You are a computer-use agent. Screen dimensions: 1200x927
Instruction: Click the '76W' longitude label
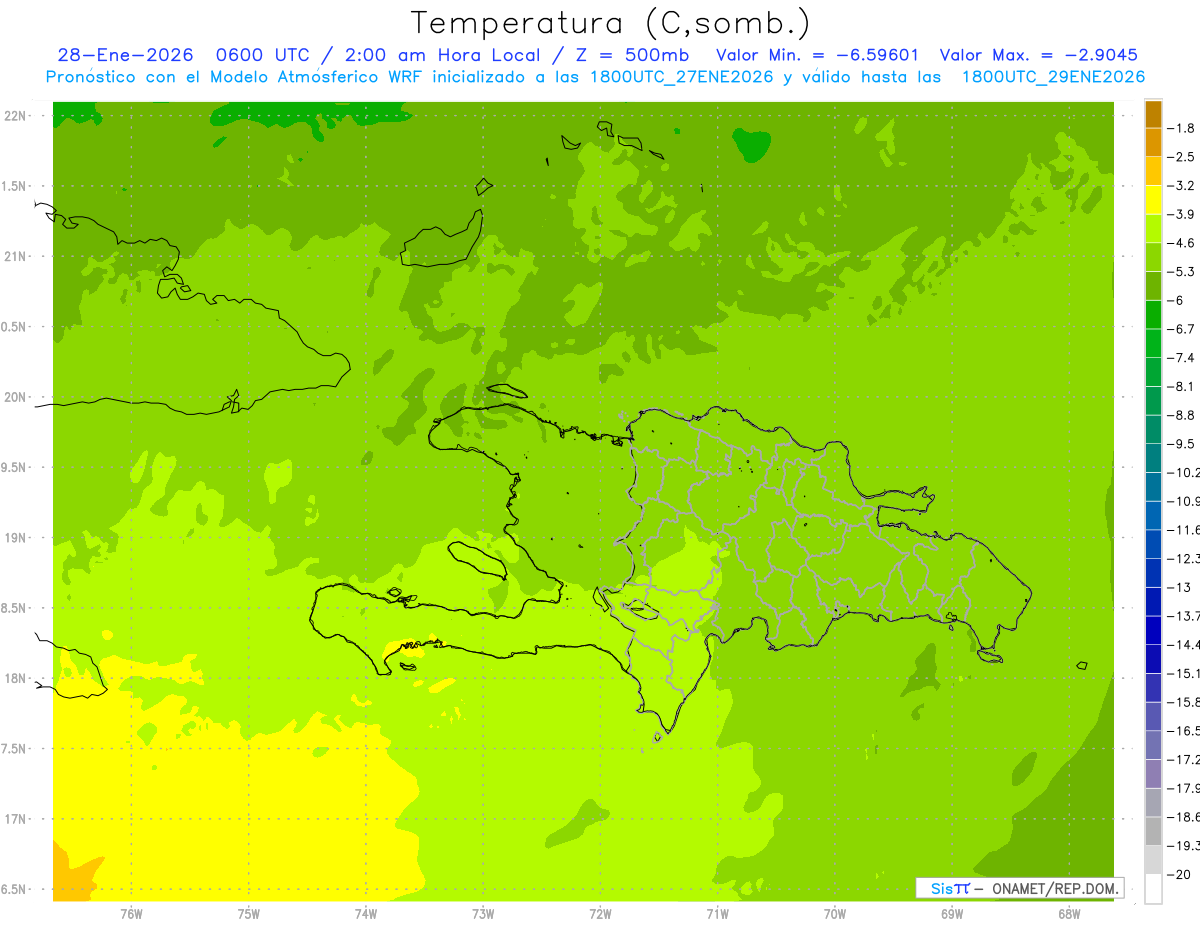(x=131, y=914)
